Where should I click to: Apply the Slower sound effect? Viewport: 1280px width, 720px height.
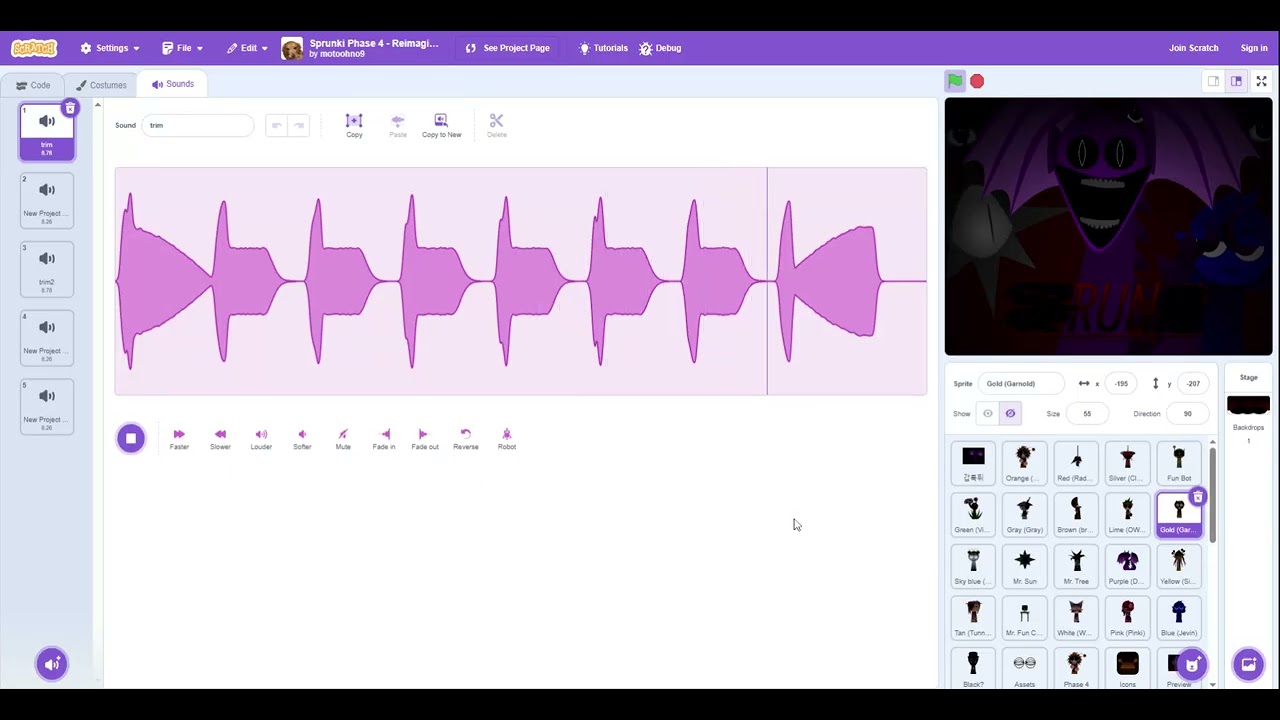[x=220, y=439]
